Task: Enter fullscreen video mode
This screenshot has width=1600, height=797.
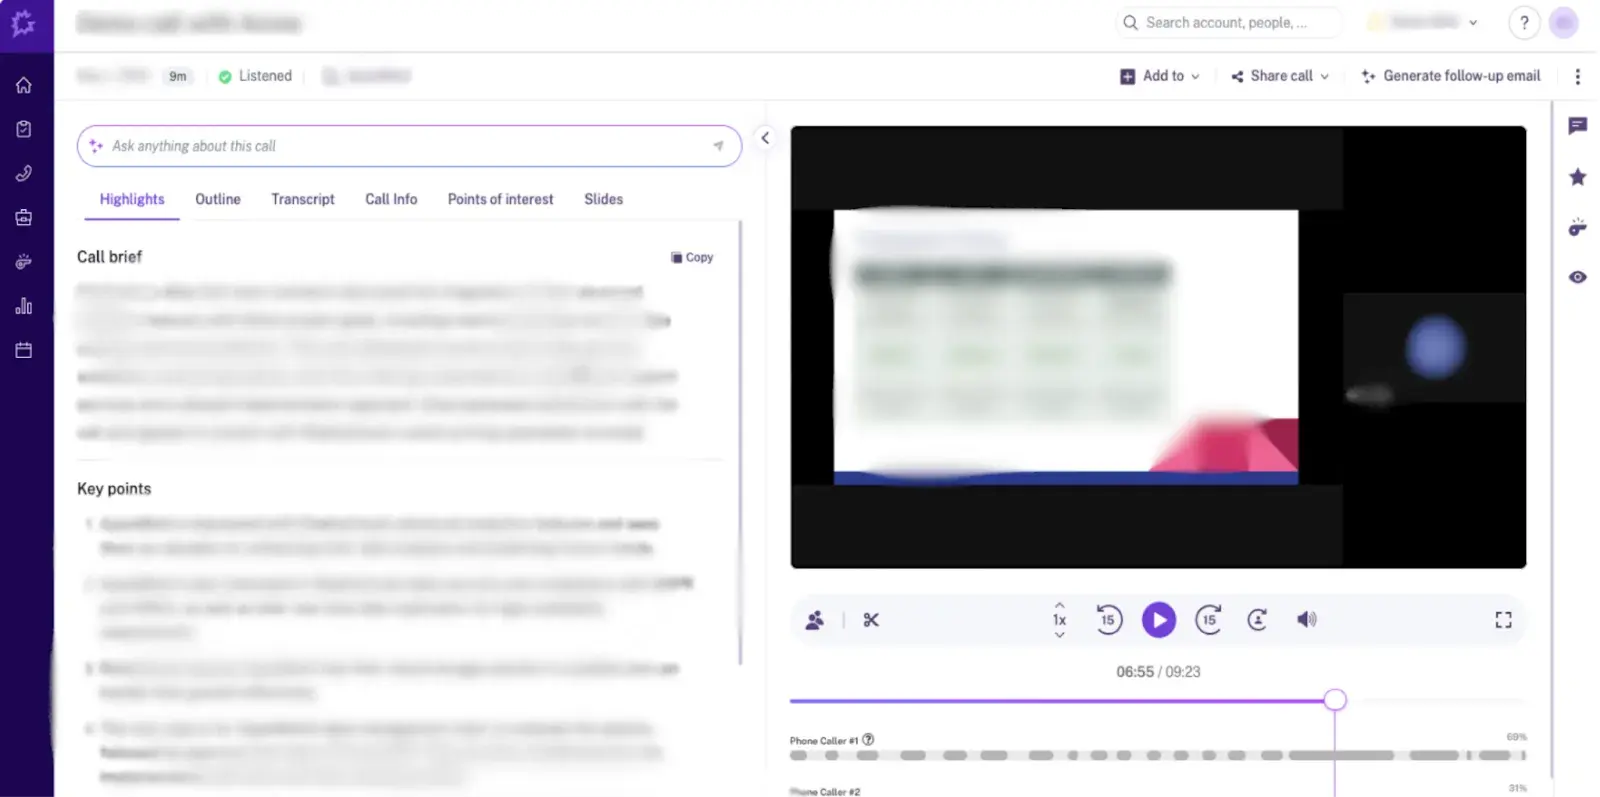Action: click(x=1503, y=620)
